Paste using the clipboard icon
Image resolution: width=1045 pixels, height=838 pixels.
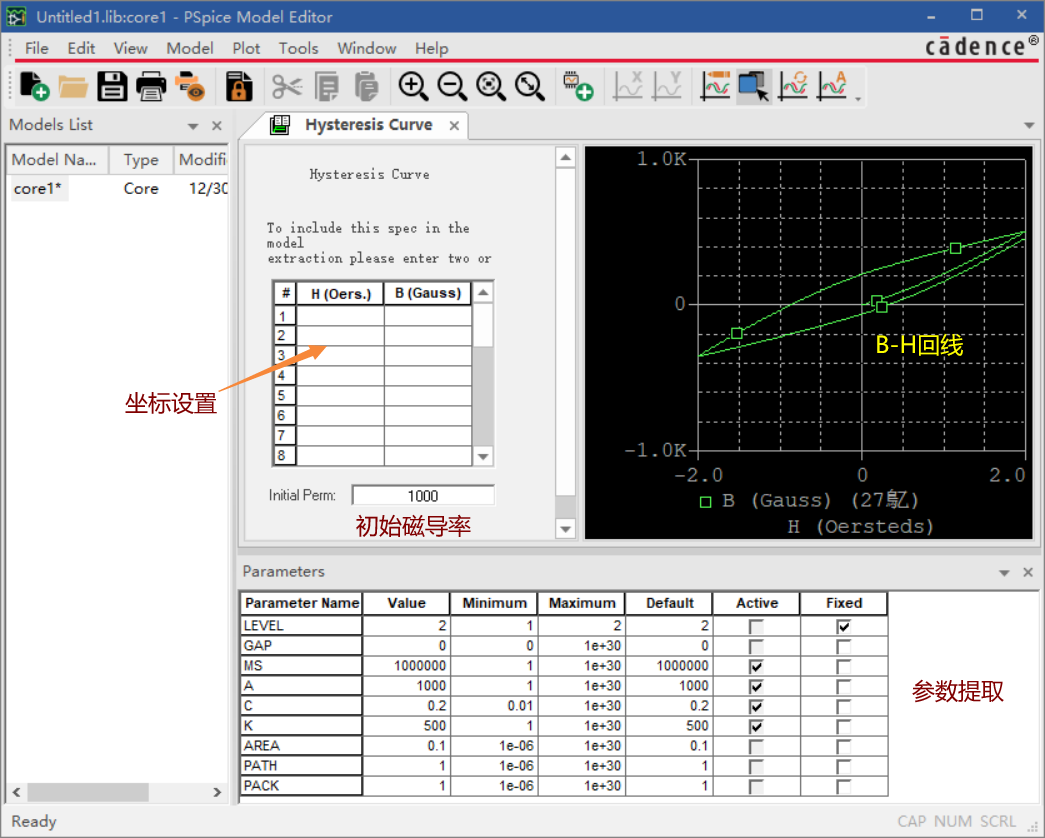[x=366, y=86]
